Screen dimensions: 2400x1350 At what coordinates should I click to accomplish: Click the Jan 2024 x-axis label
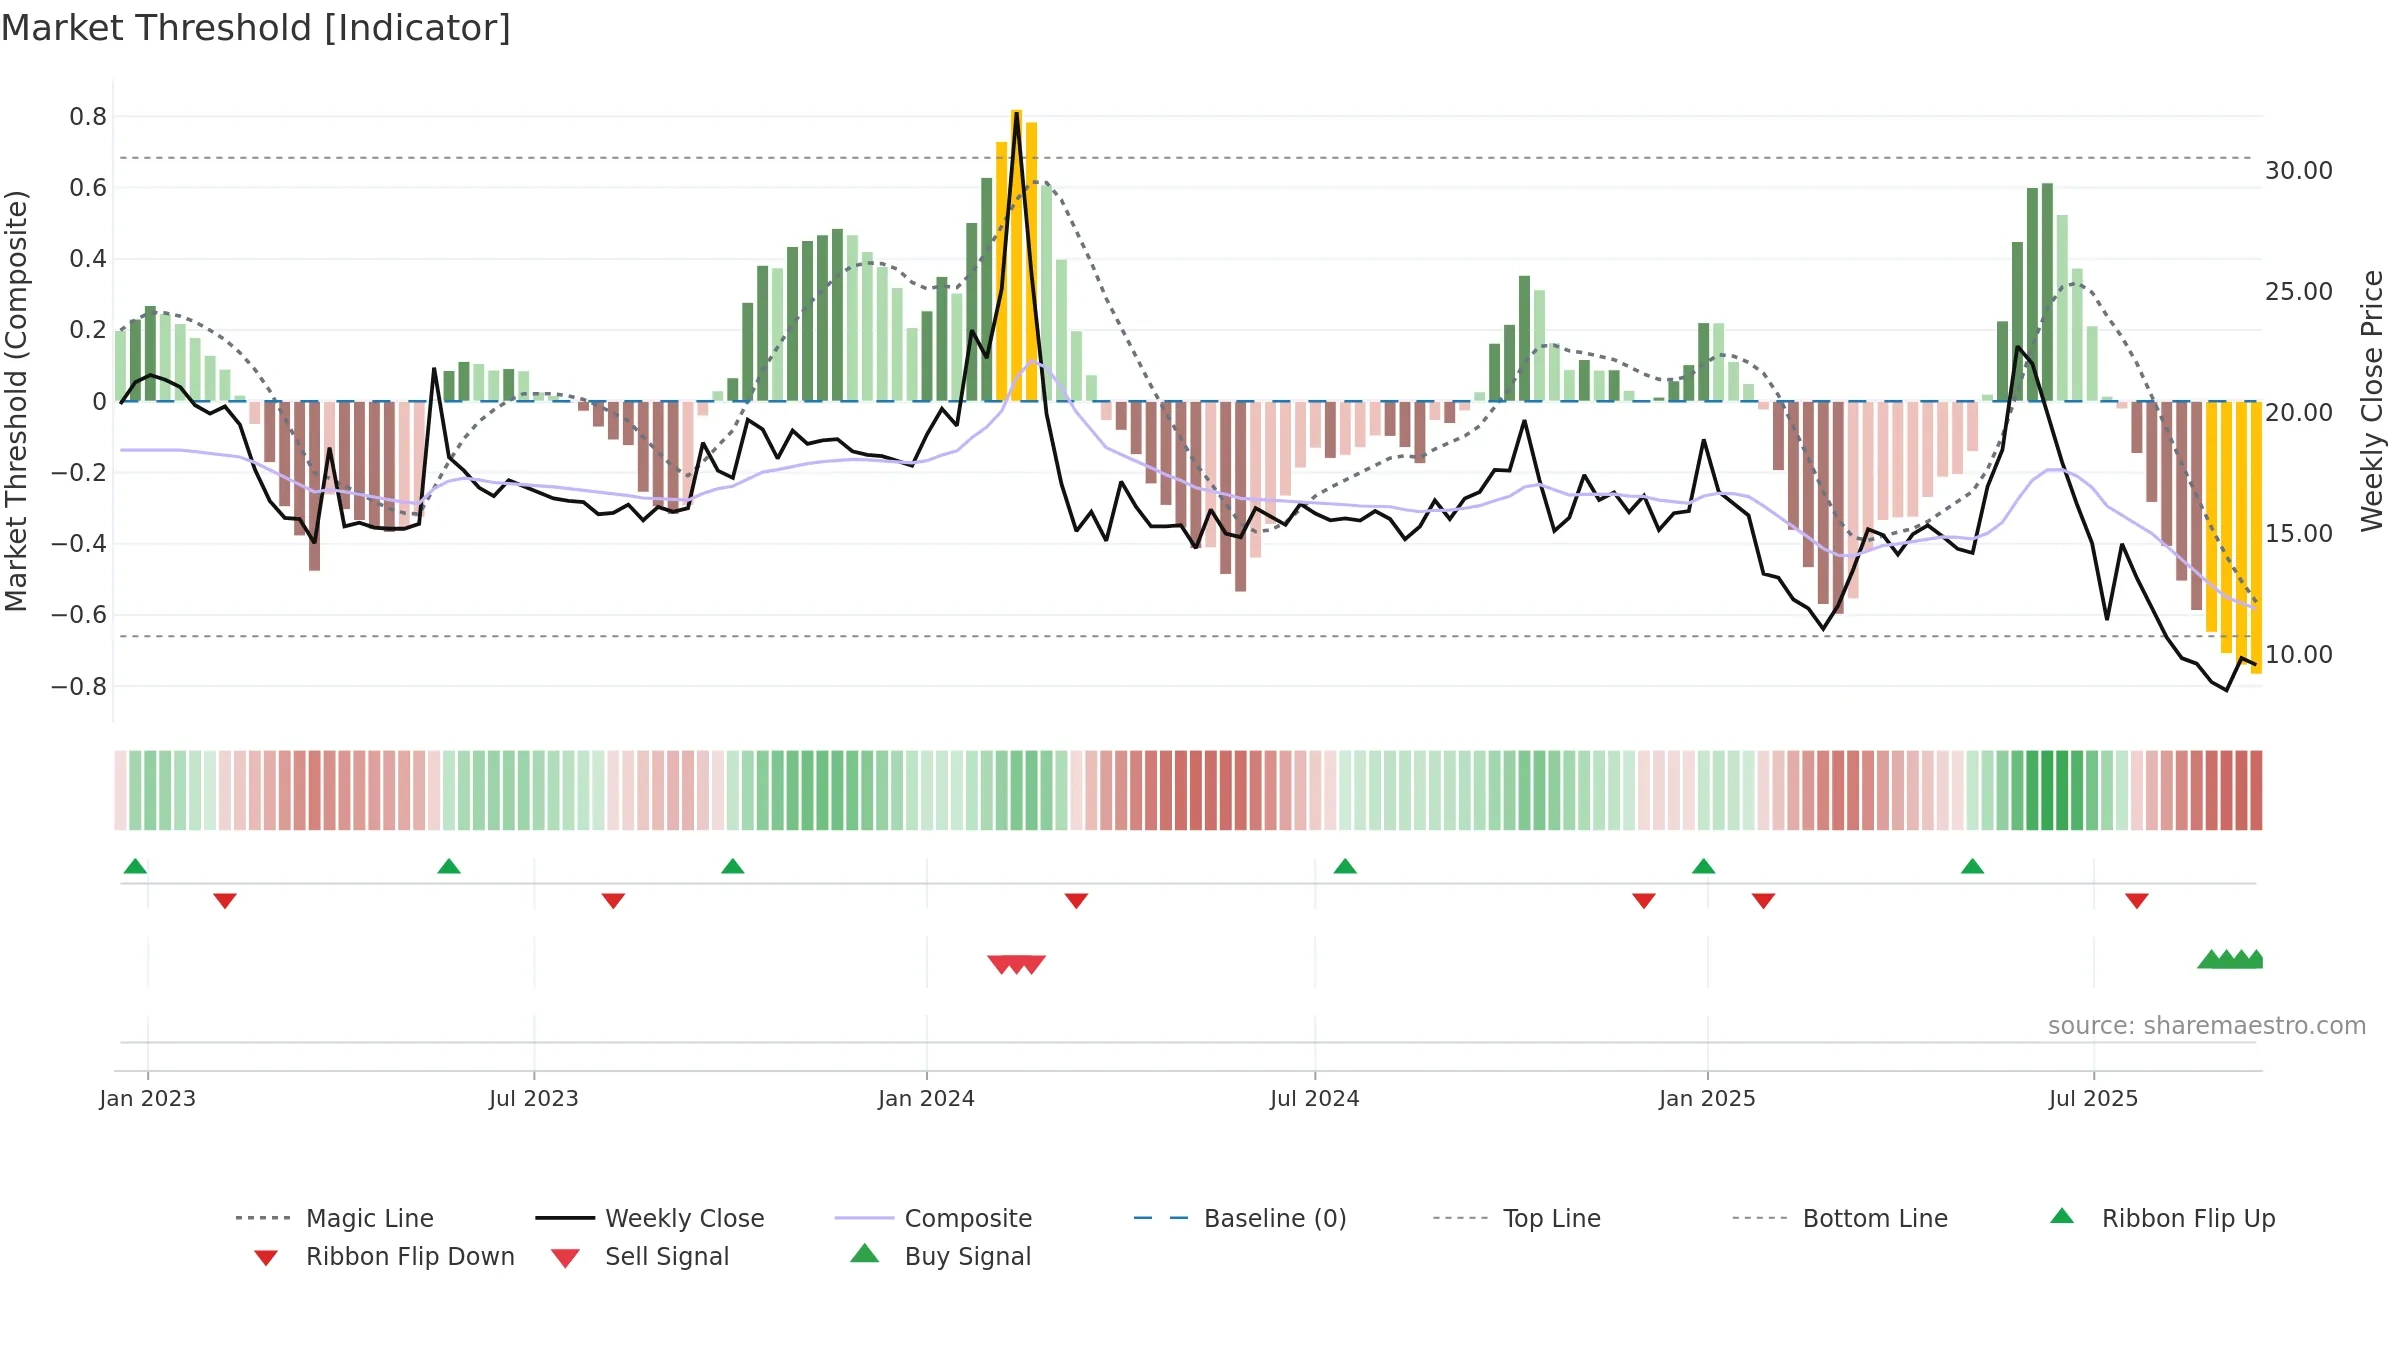click(927, 1098)
